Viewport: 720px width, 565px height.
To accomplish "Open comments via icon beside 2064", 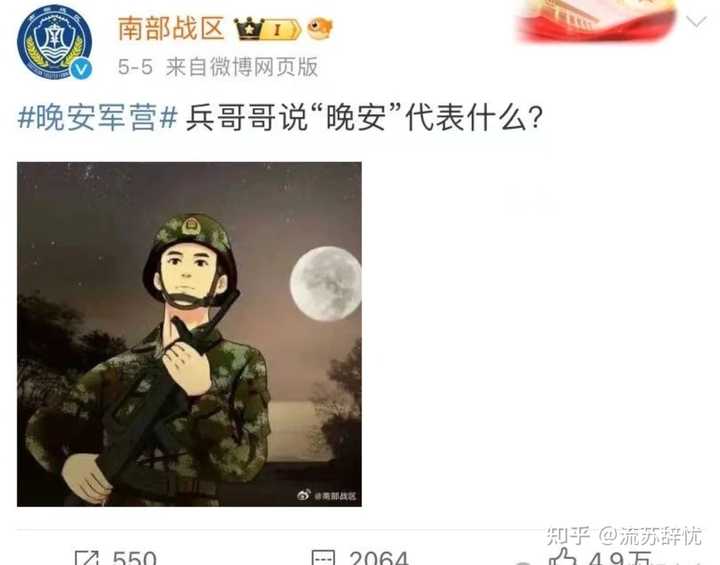I will pyautogui.click(x=324, y=558).
